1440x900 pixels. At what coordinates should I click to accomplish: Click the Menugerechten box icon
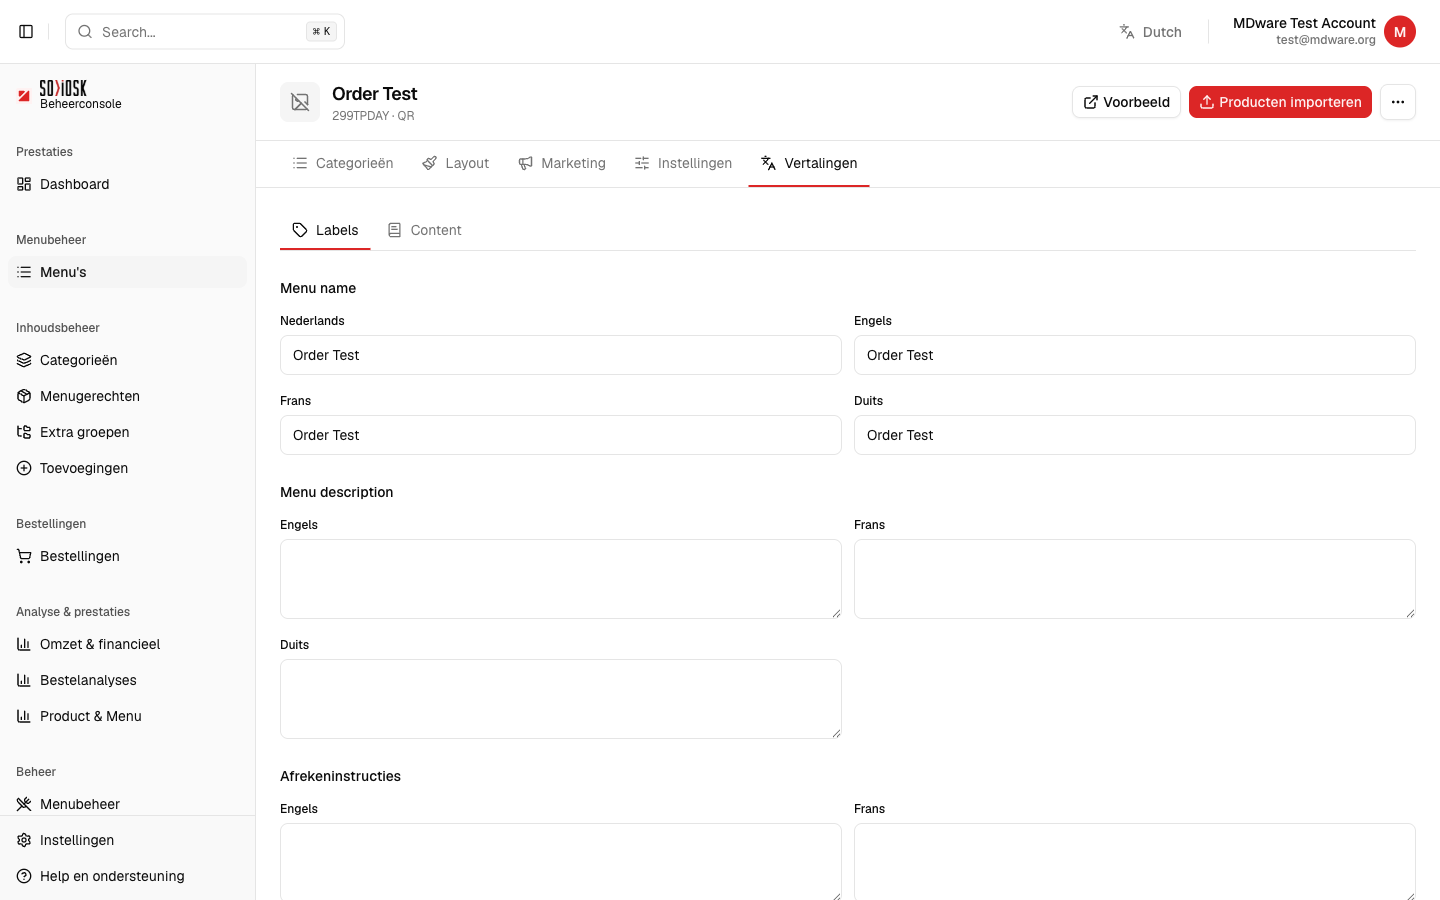(x=24, y=396)
